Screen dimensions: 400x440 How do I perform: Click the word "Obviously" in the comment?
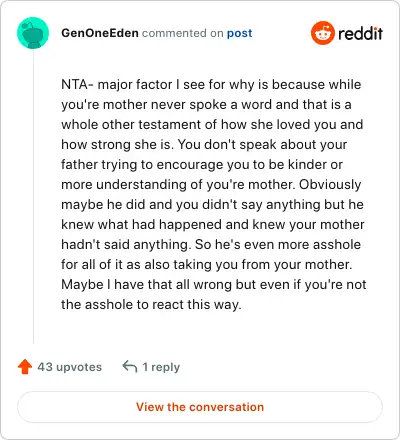click(x=330, y=185)
